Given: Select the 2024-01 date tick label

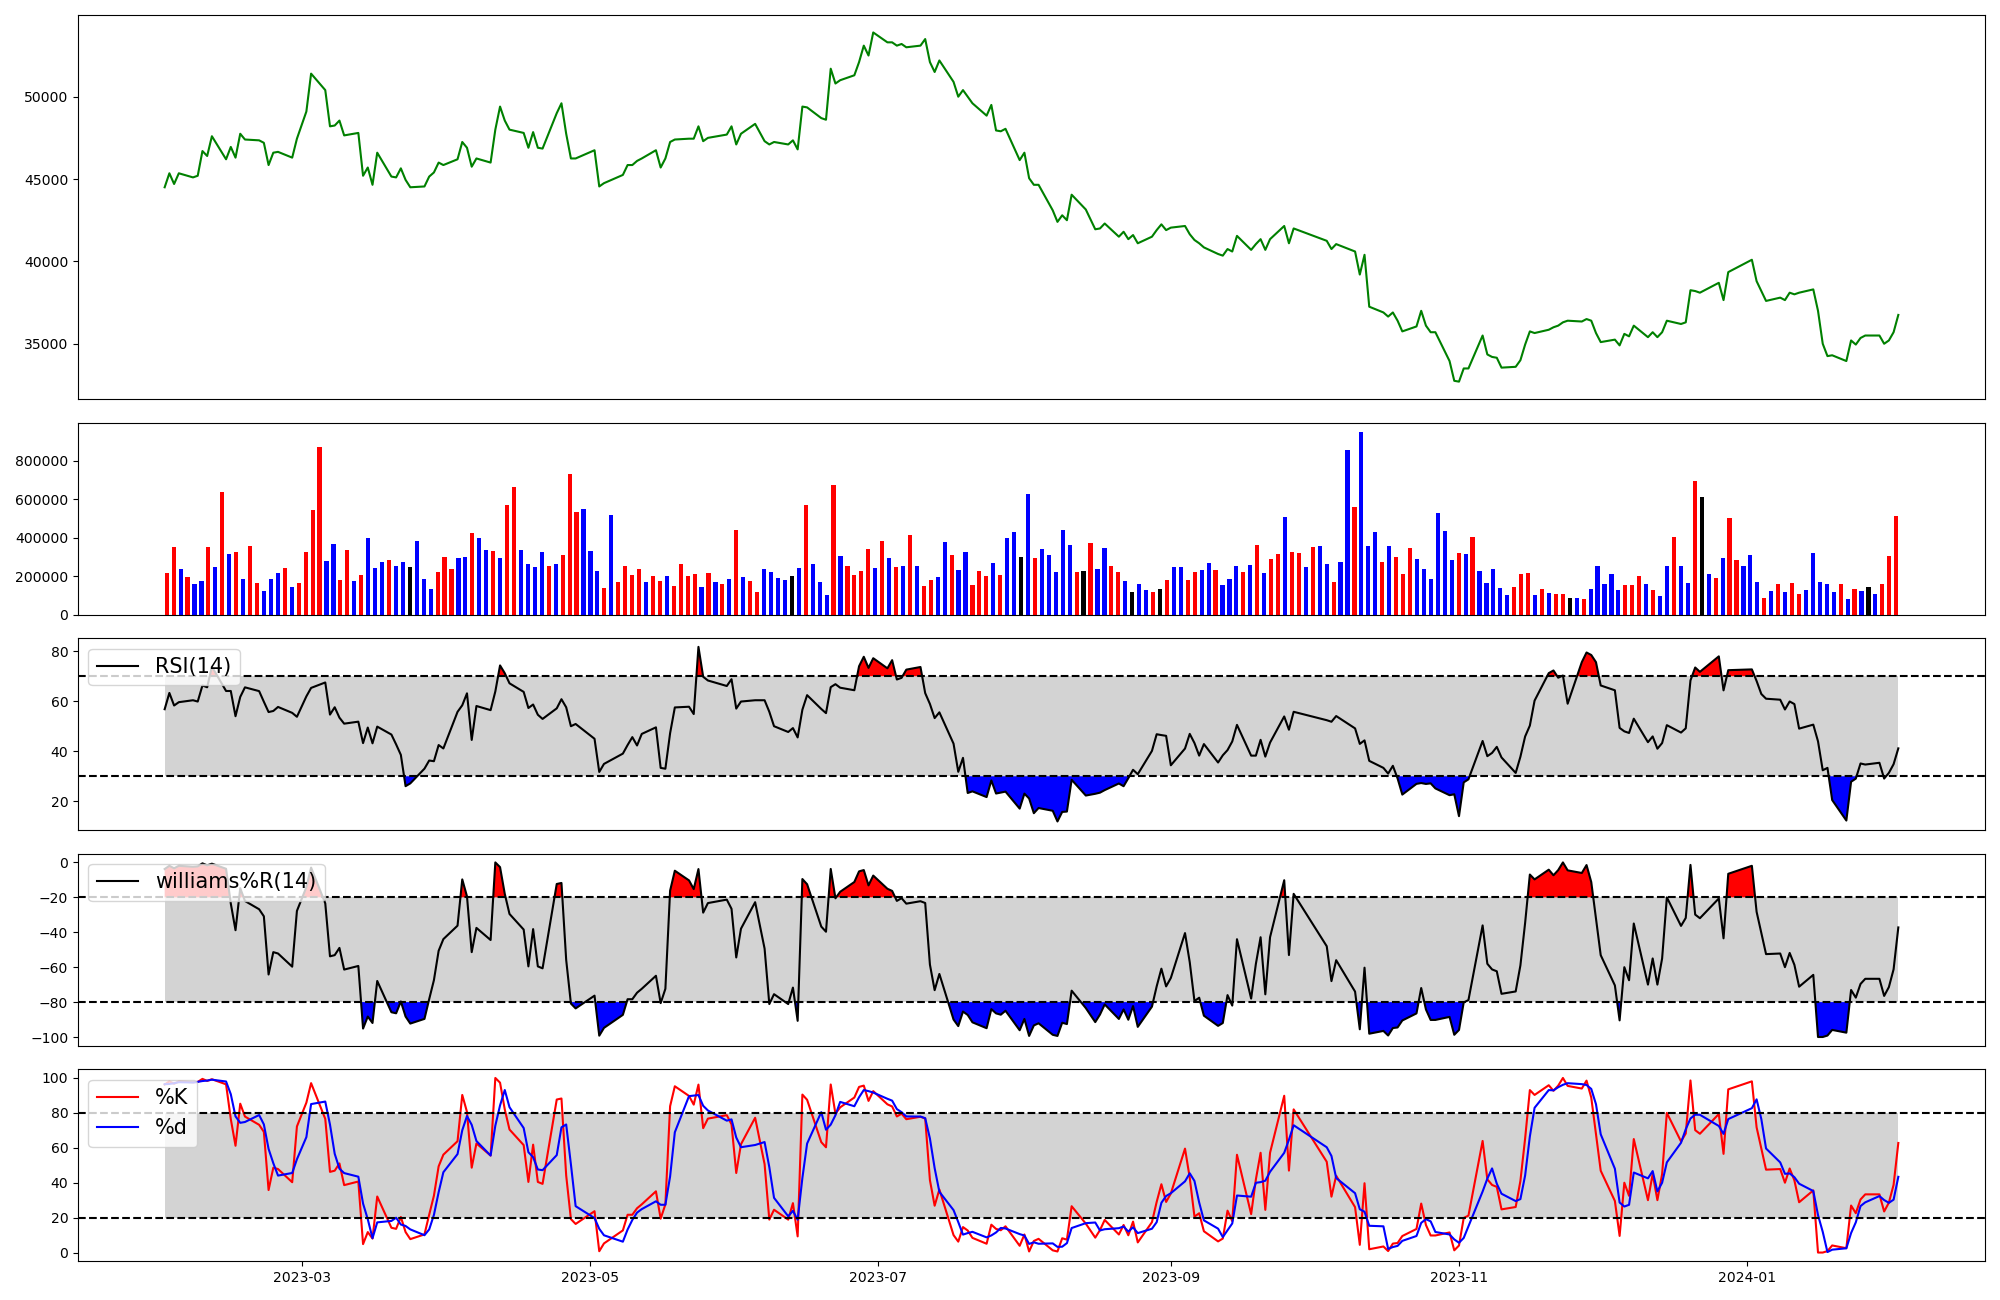Looking at the screenshot, I should coord(1747,1277).
